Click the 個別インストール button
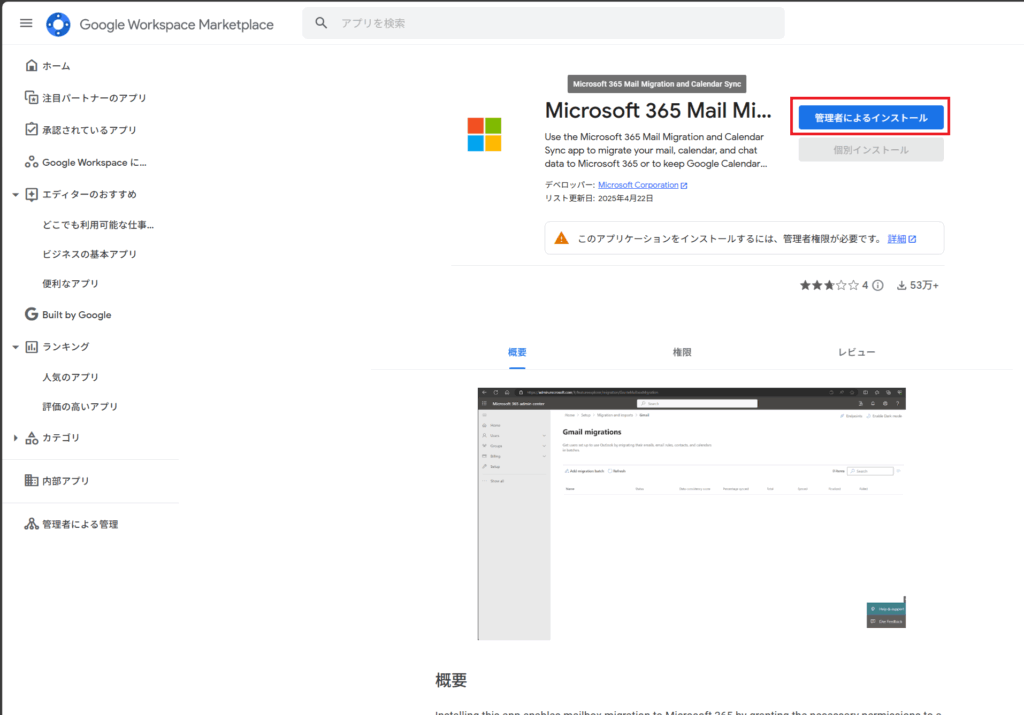Screen dimensions: 1024x715 coord(871,150)
